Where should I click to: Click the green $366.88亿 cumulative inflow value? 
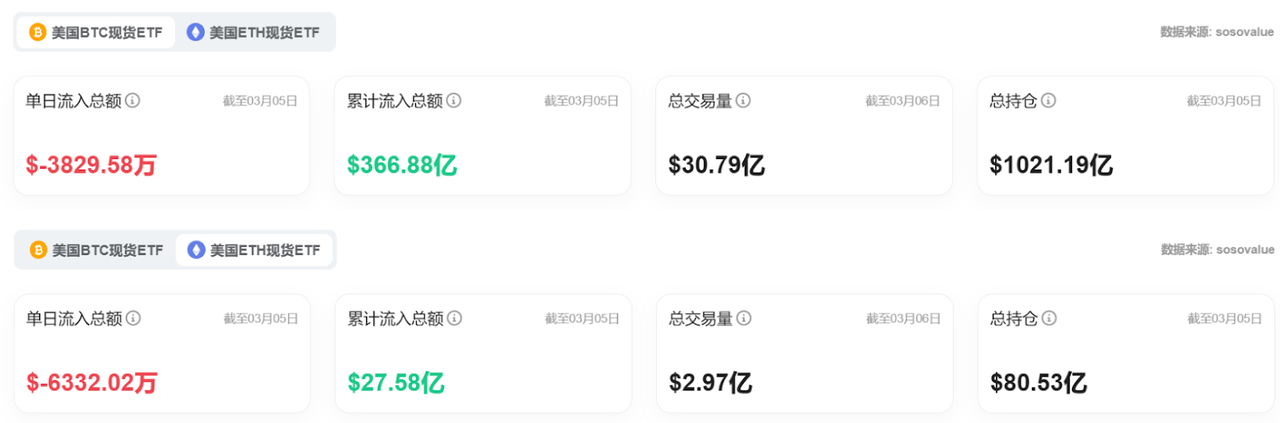click(402, 165)
